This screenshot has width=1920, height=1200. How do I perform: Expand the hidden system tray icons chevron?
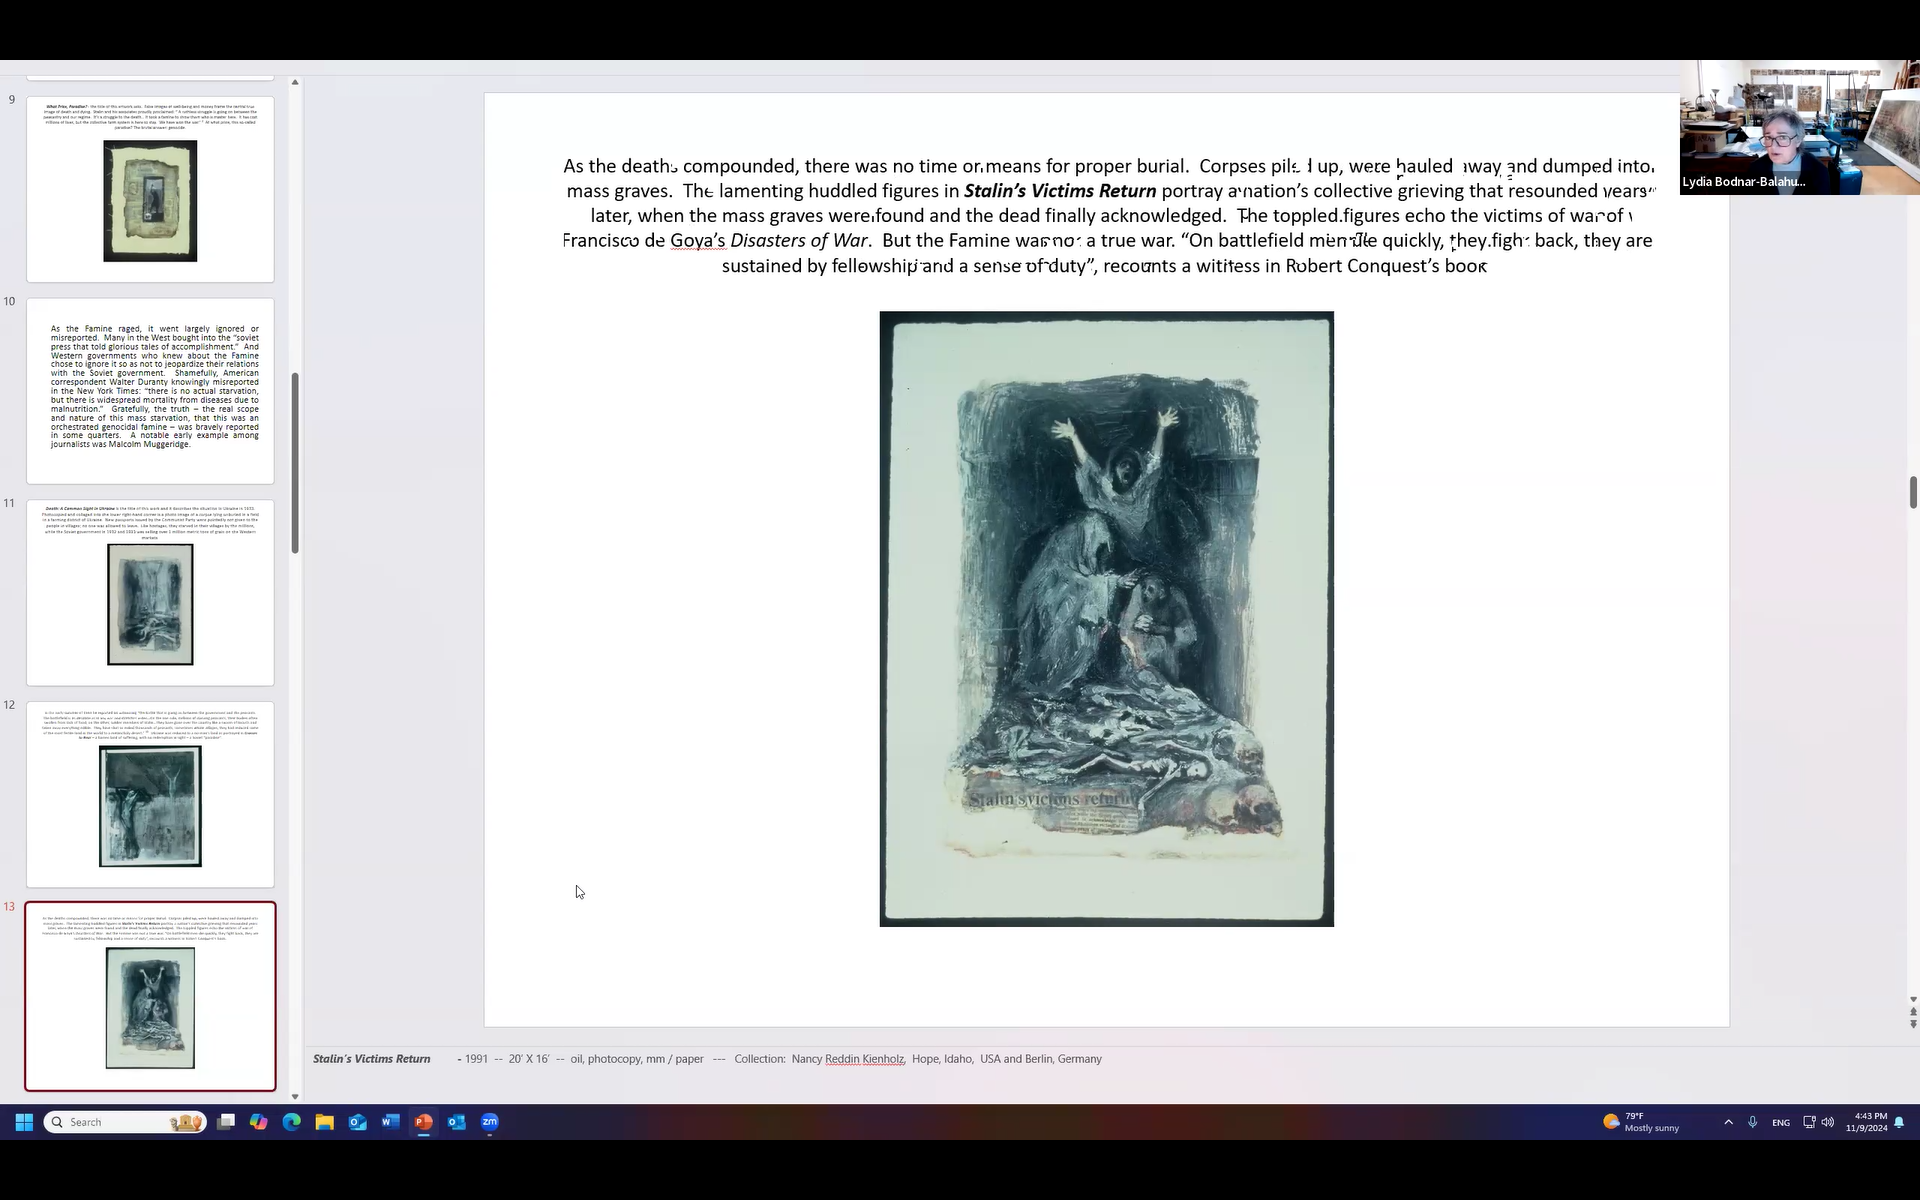[x=1728, y=1122]
